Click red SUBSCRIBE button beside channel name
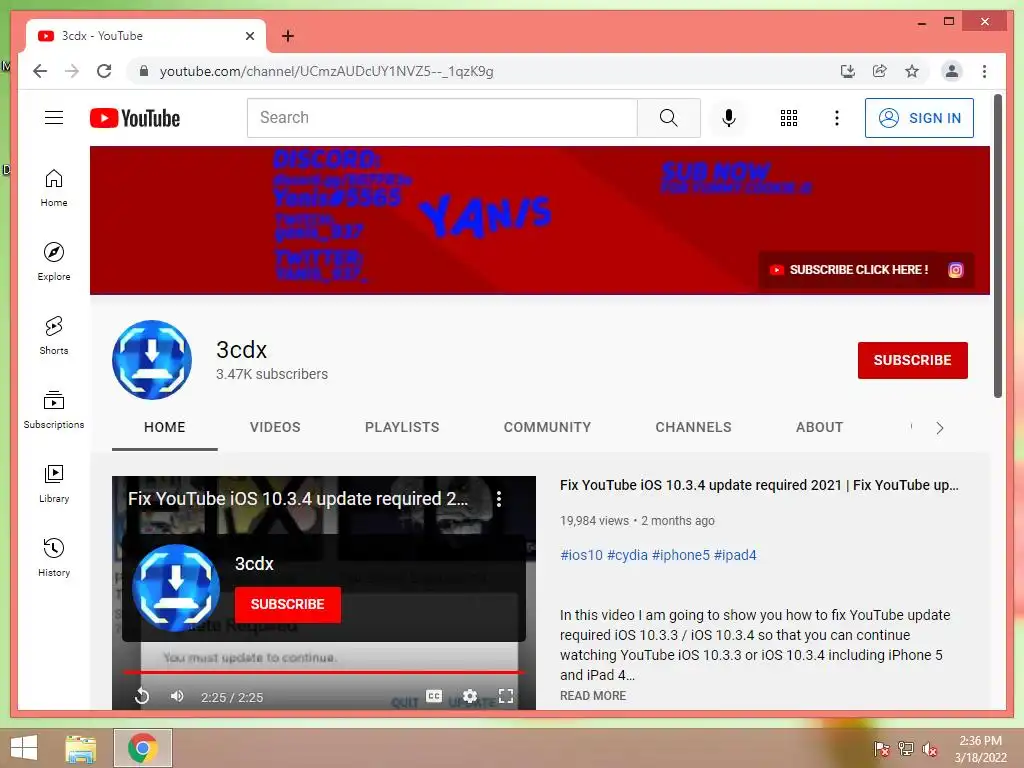Image resolution: width=1024 pixels, height=768 pixels. pyautogui.click(x=912, y=360)
